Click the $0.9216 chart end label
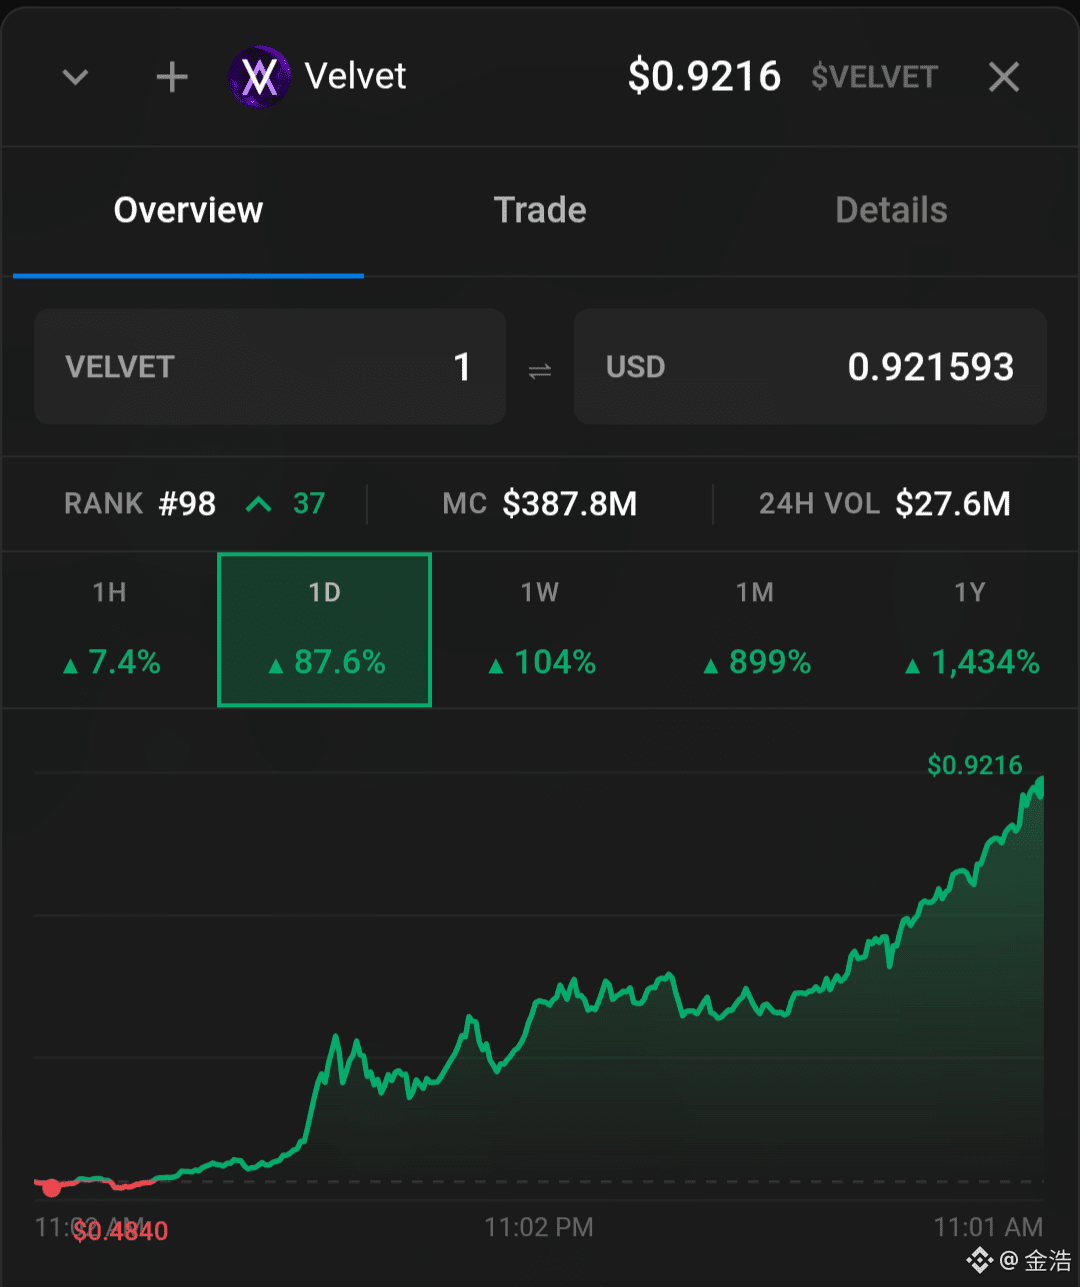The width and height of the screenshot is (1080, 1287). (x=975, y=765)
